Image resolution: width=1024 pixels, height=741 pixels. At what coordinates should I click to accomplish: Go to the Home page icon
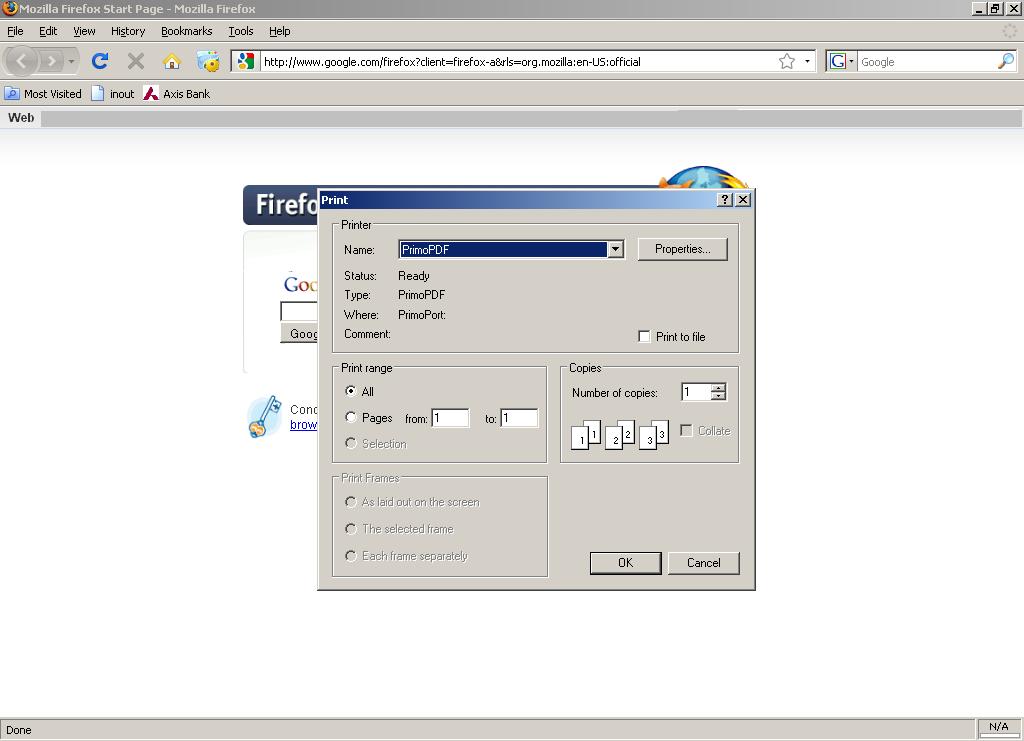(172, 61)
